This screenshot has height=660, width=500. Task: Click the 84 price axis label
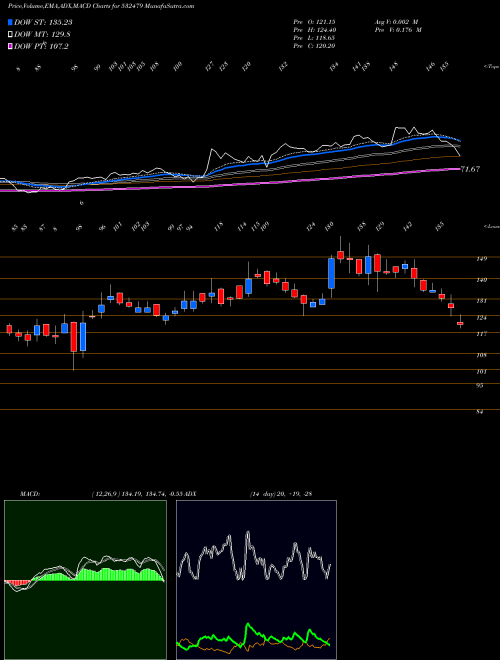click(x=480, y=412)
